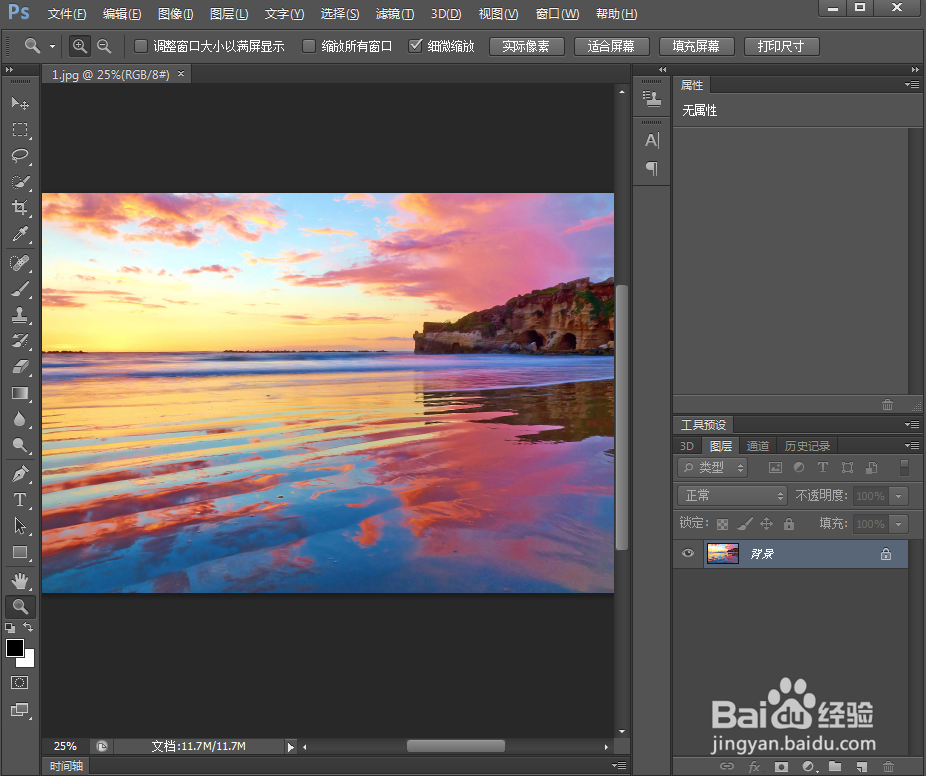
Task: Click the Print Size button
Action: (781, 46)
